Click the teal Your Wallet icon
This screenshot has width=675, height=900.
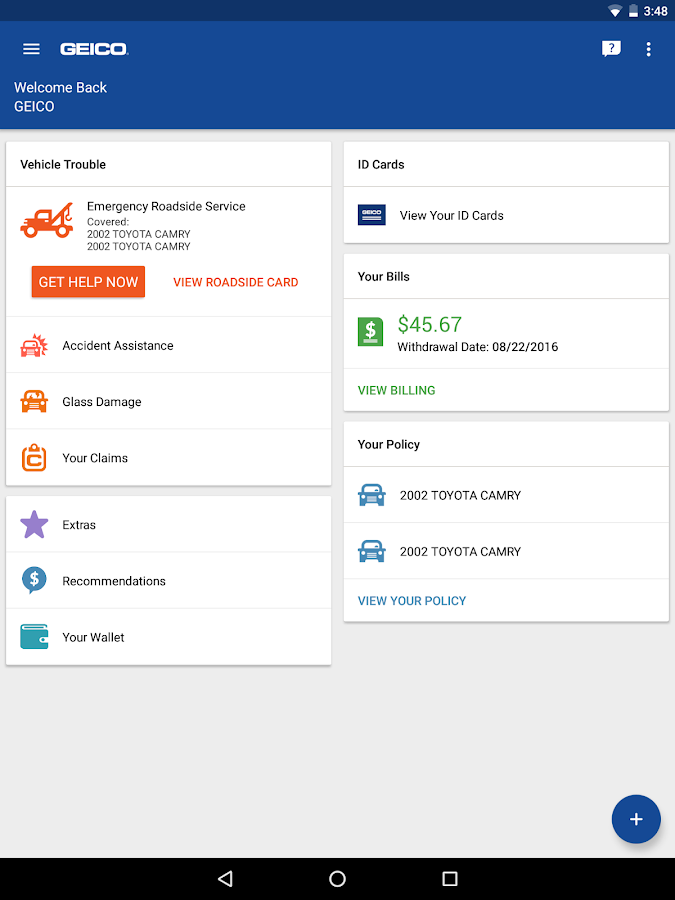(x=34, y=637)
